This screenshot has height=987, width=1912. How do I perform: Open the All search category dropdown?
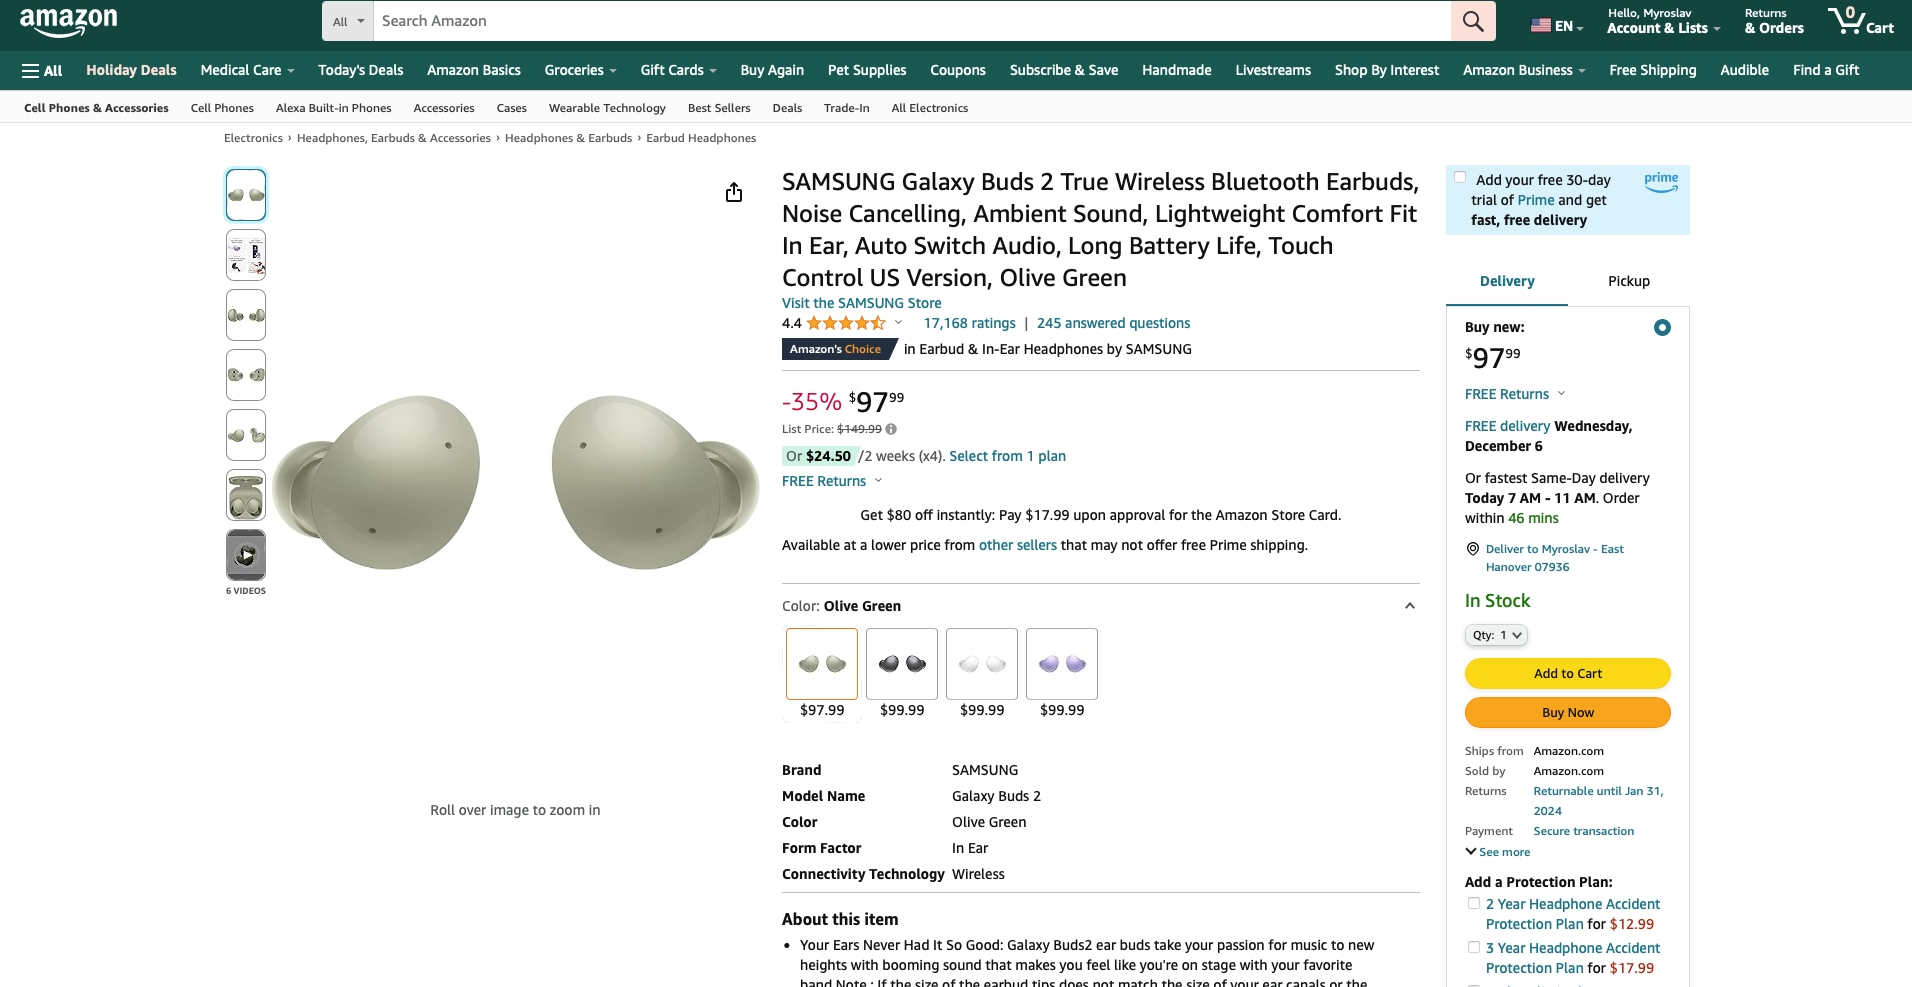tap(348, 21)
